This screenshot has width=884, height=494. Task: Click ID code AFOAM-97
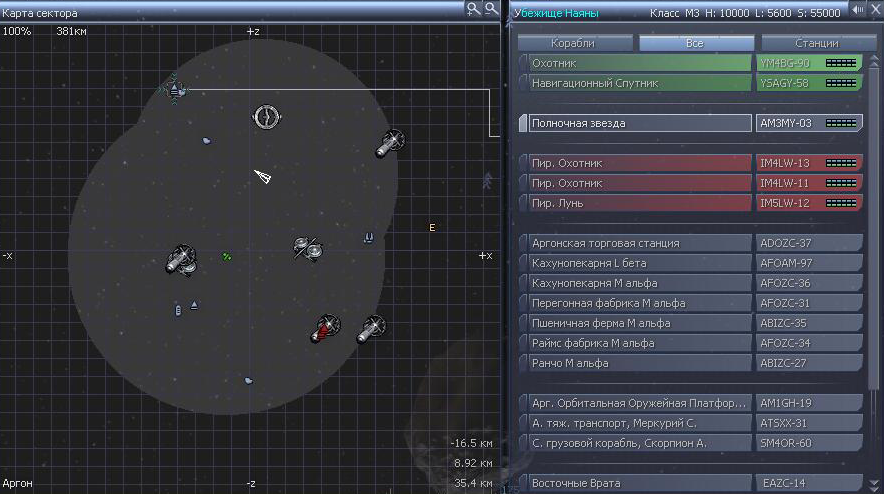click(x=785, y=263)
